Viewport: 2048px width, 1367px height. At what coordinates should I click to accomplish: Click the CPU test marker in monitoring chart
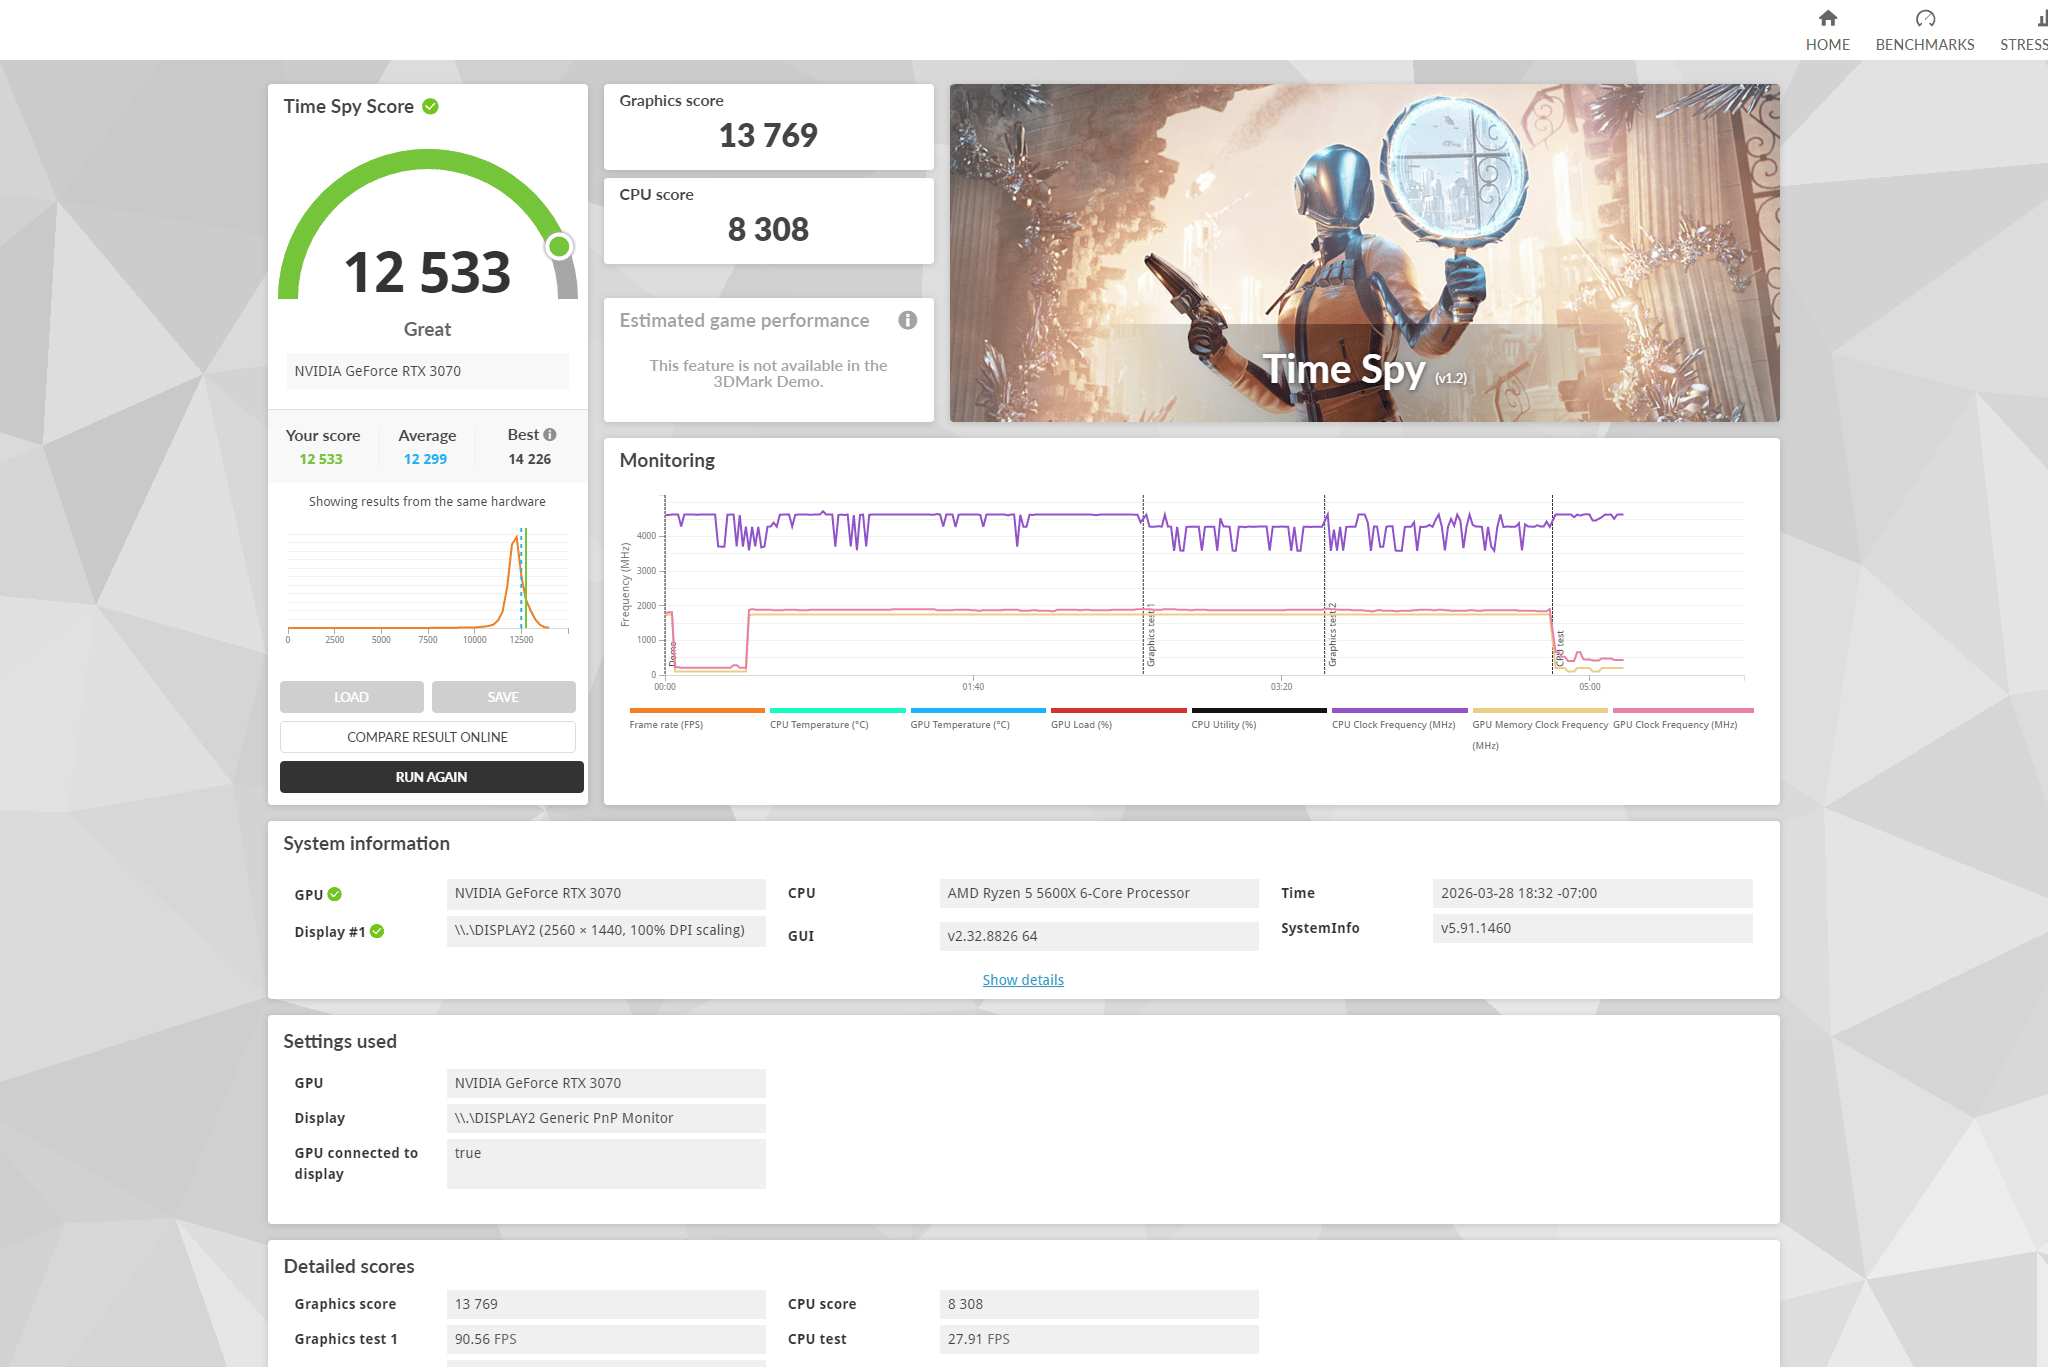pyautogui.click(x=1559, y=649)
